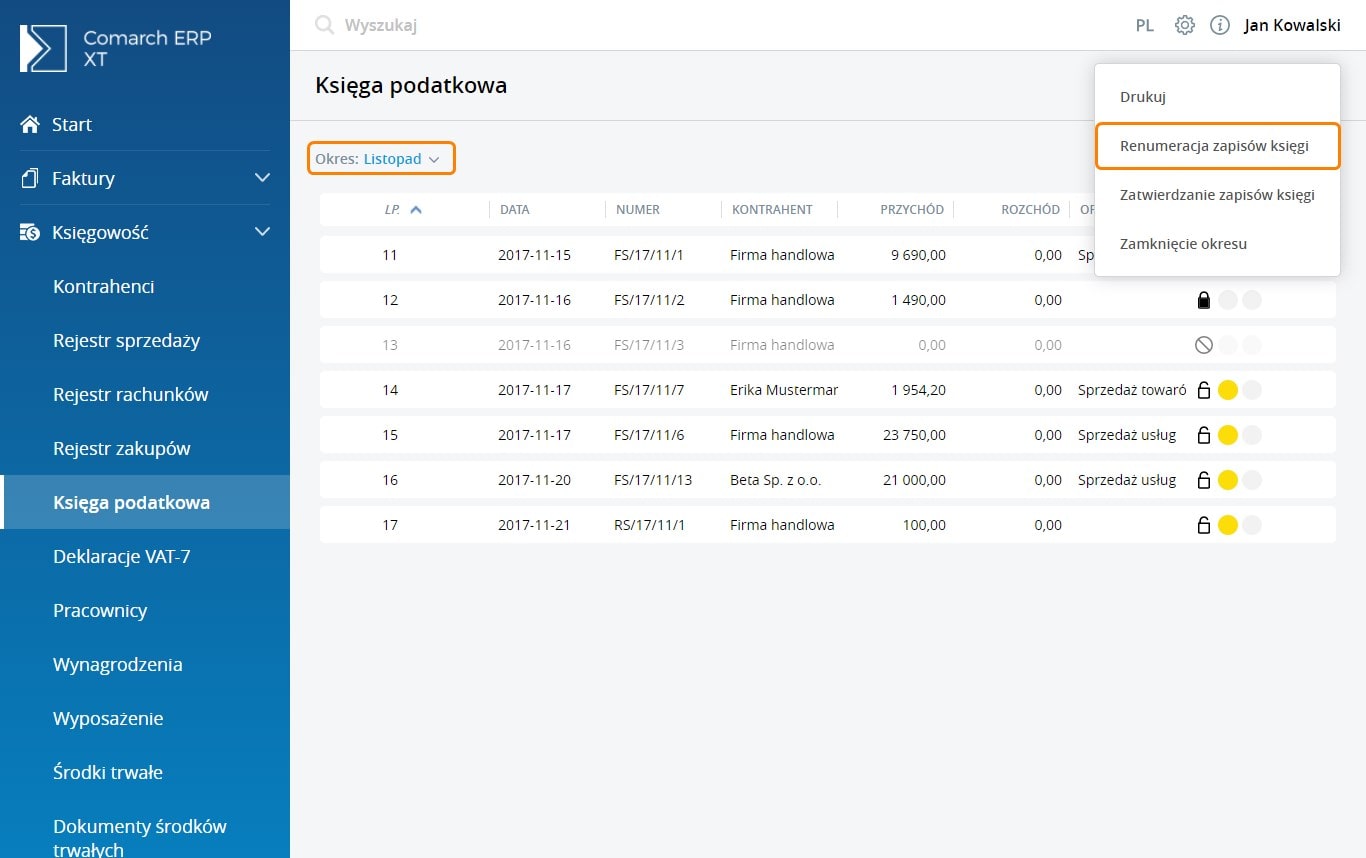Click the info icon in top bar

click(x=1220, y=25)
